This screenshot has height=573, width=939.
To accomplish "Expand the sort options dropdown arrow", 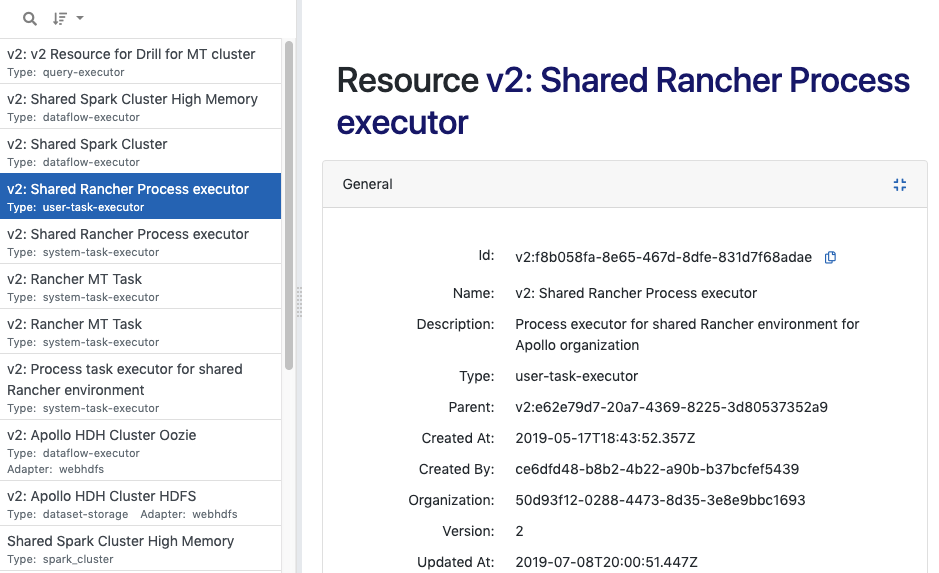I will (x=80, y=18).
